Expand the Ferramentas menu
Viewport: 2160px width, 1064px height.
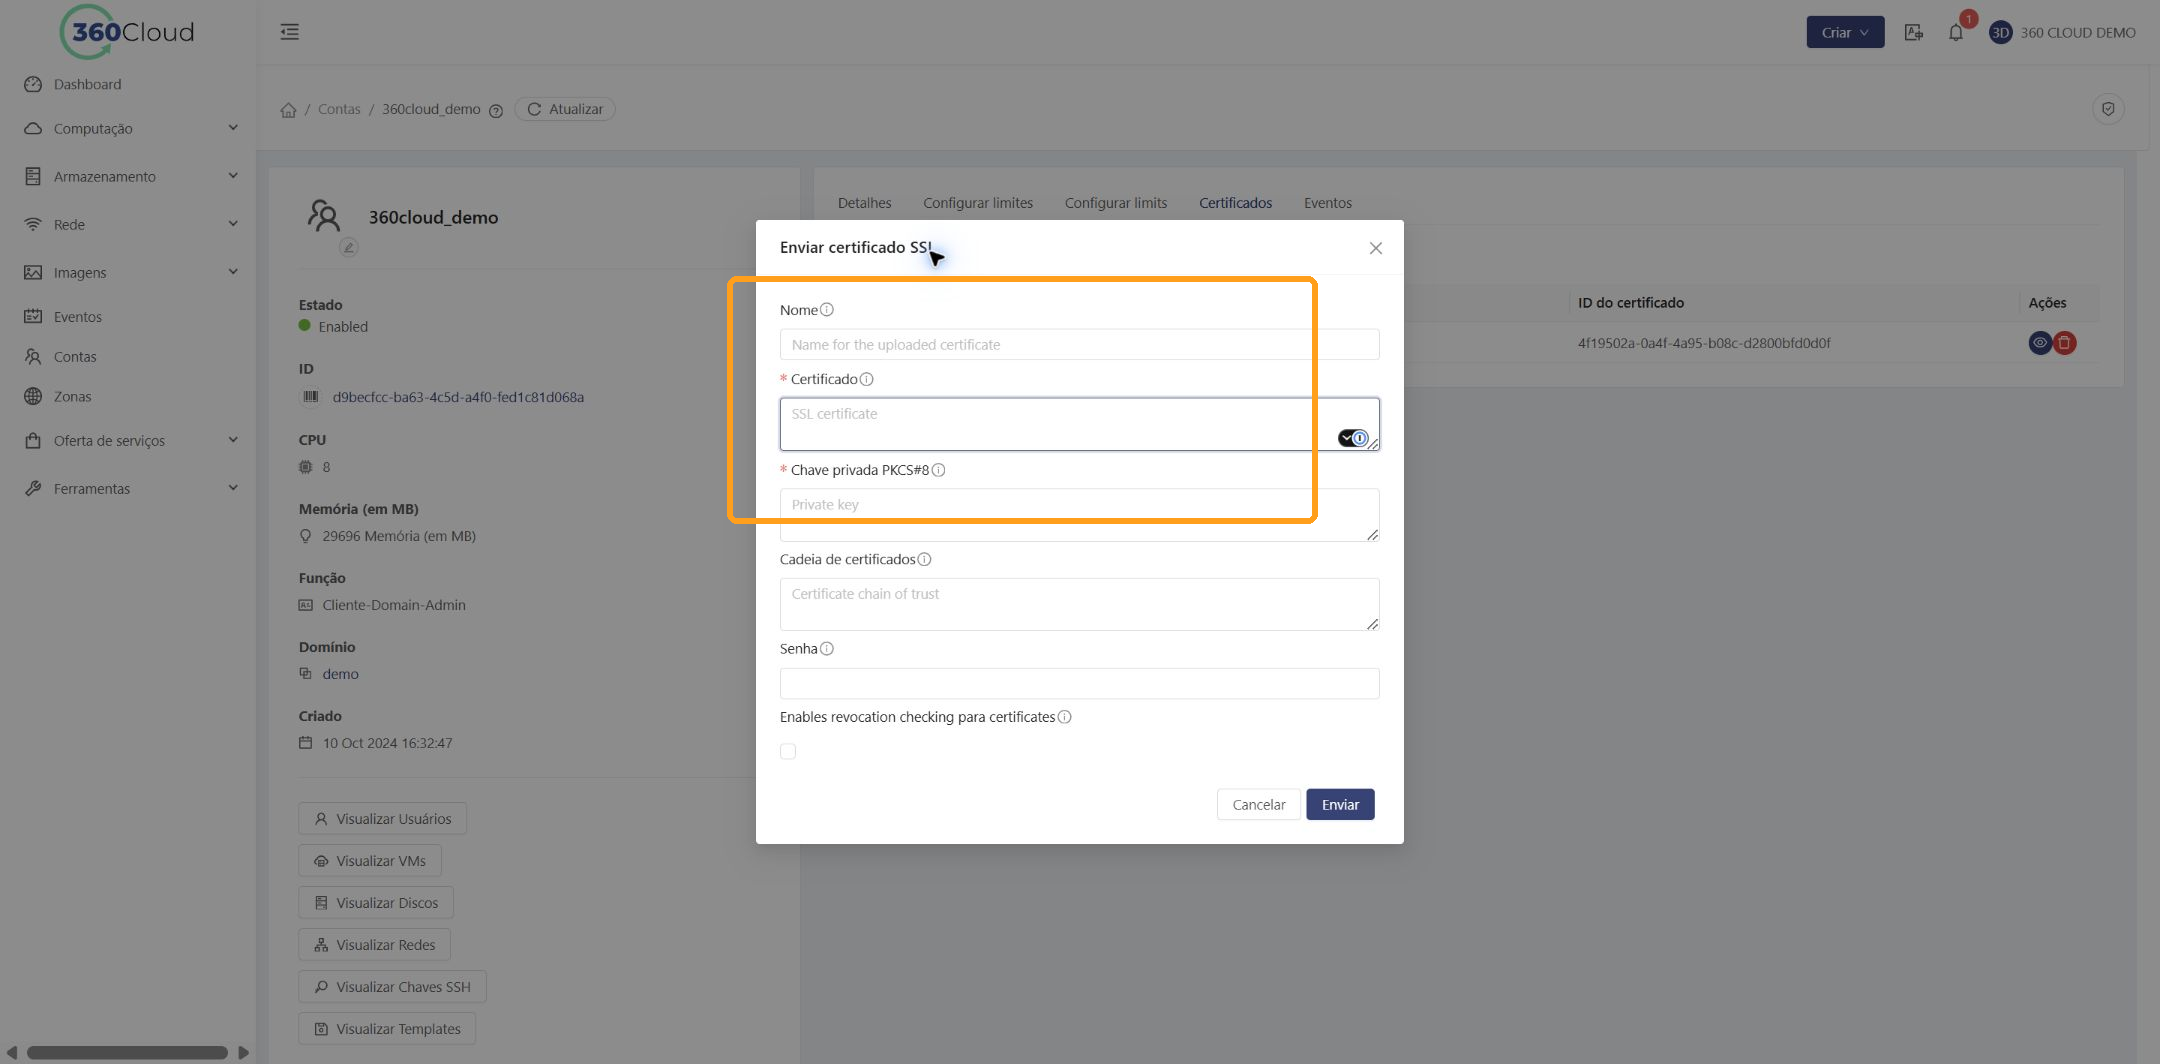(x=130, y=488)
